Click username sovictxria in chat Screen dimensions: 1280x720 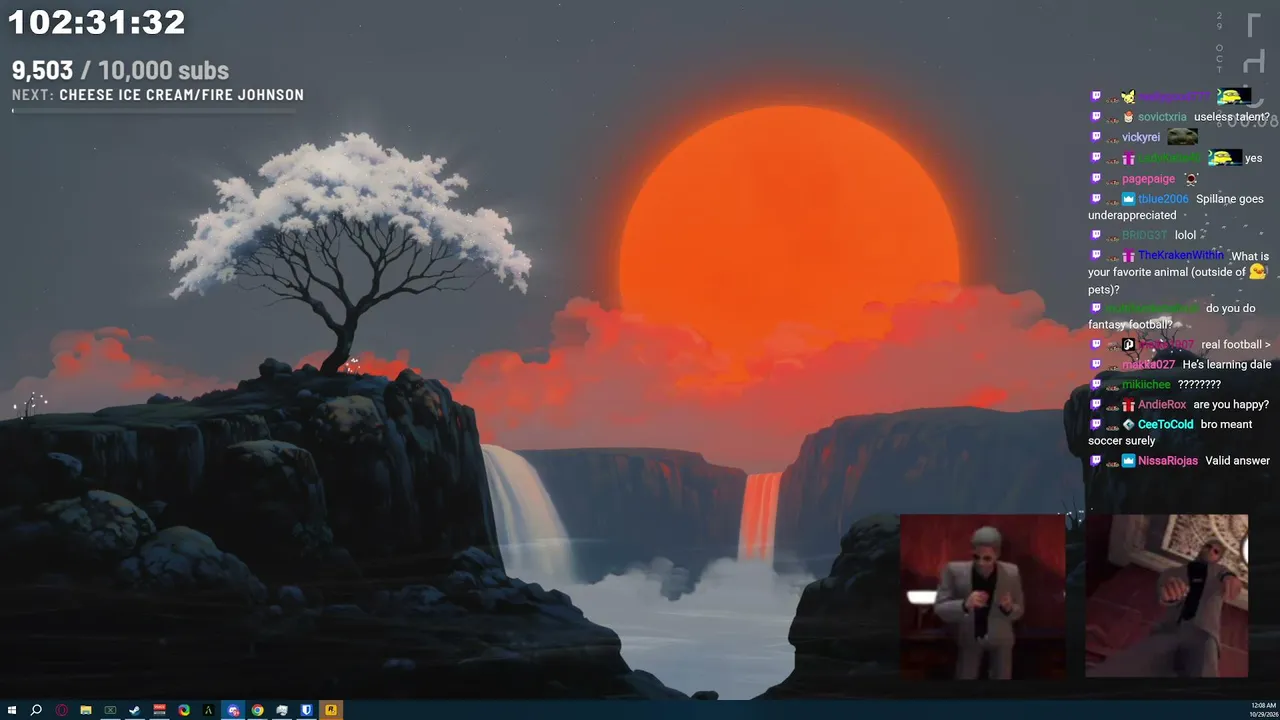(x=1162, y=117)
